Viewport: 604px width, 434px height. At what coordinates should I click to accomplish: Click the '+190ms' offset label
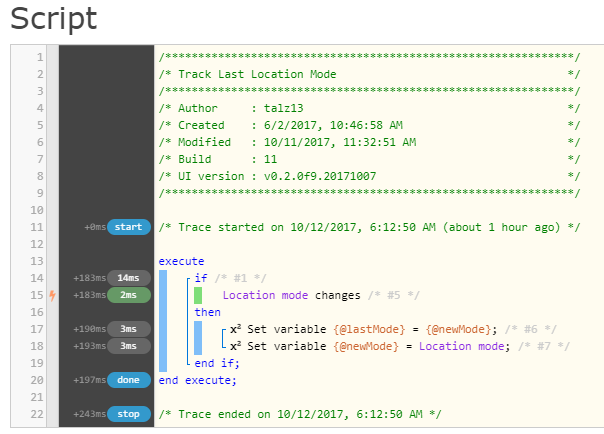[90, 329]
